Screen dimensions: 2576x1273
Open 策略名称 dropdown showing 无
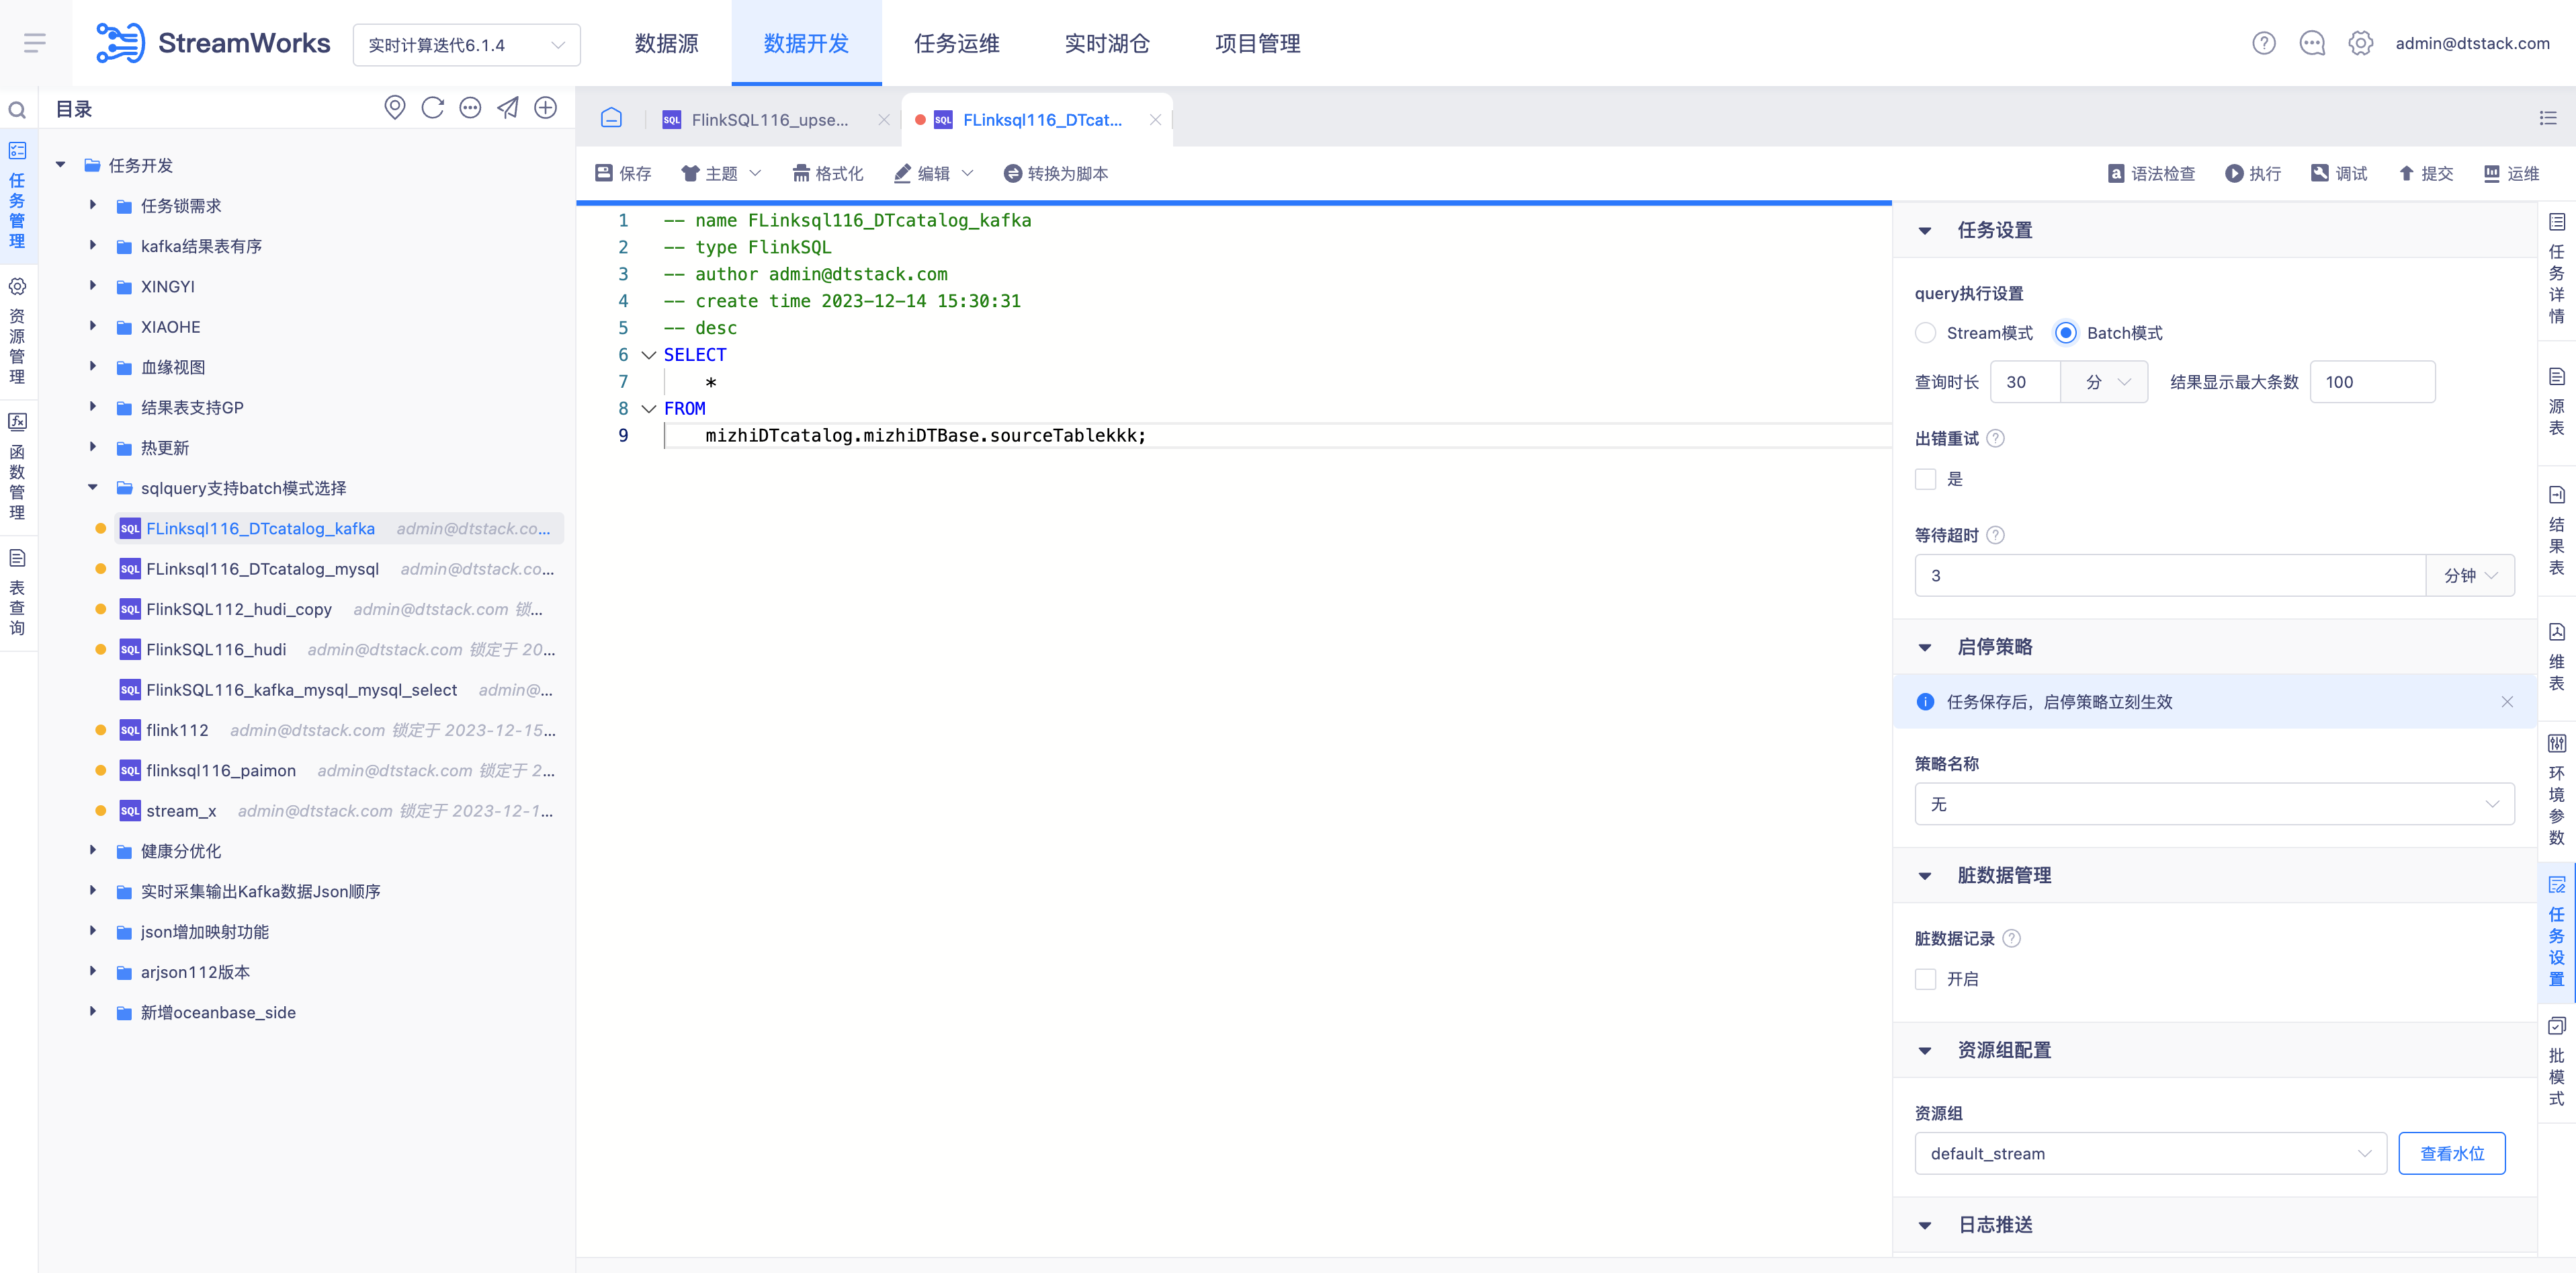(2214, 804)
